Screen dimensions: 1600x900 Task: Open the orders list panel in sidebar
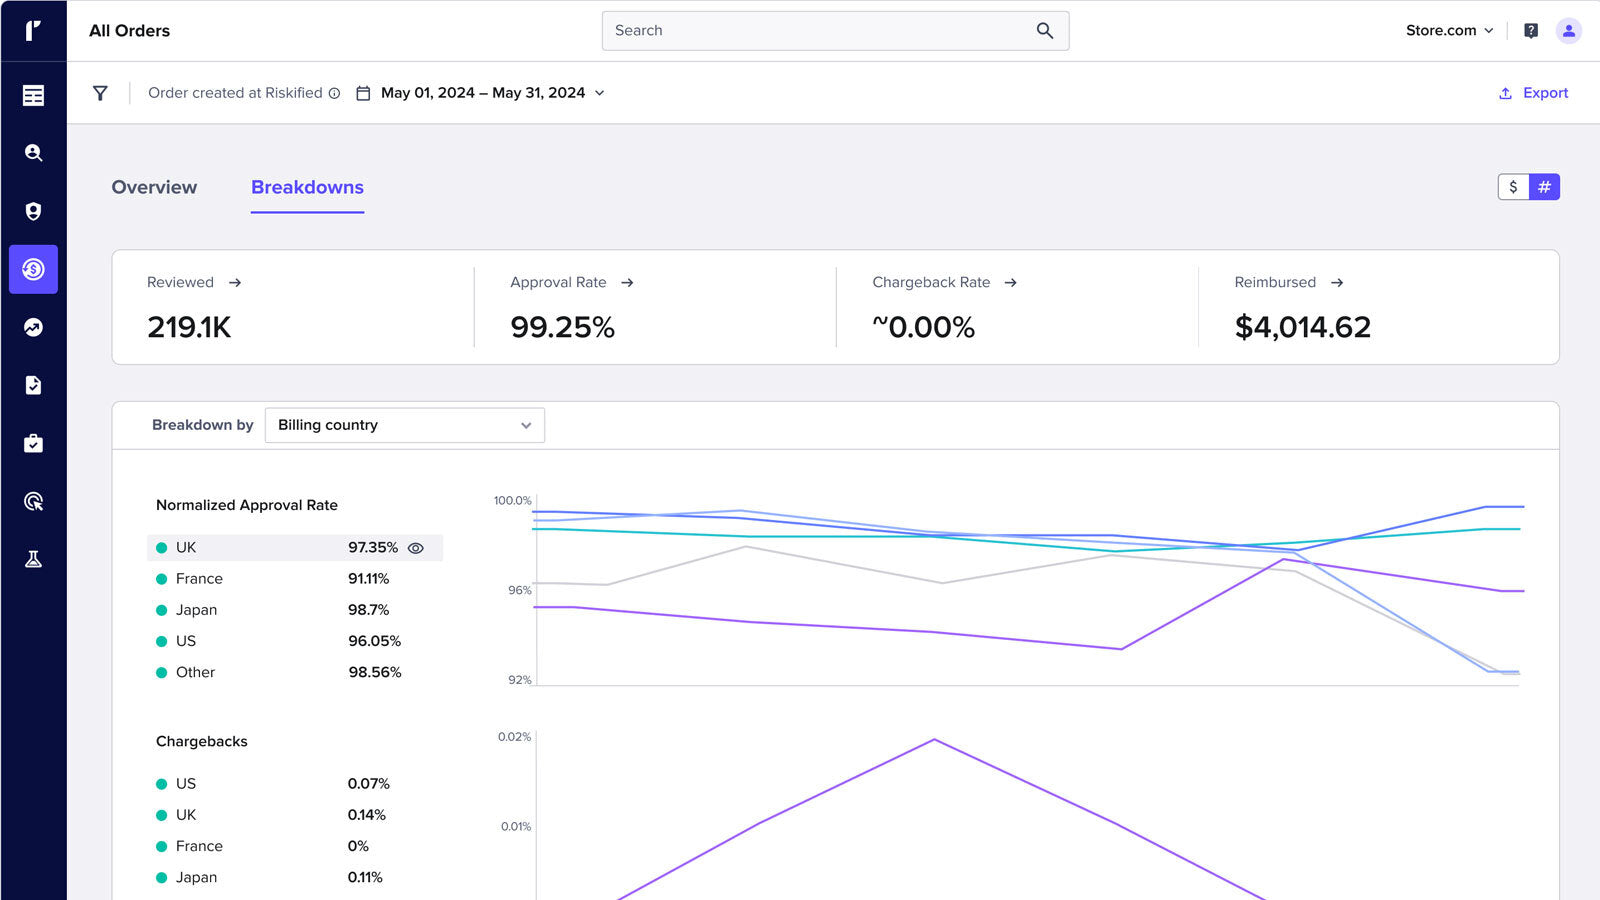tap(34, 95)
